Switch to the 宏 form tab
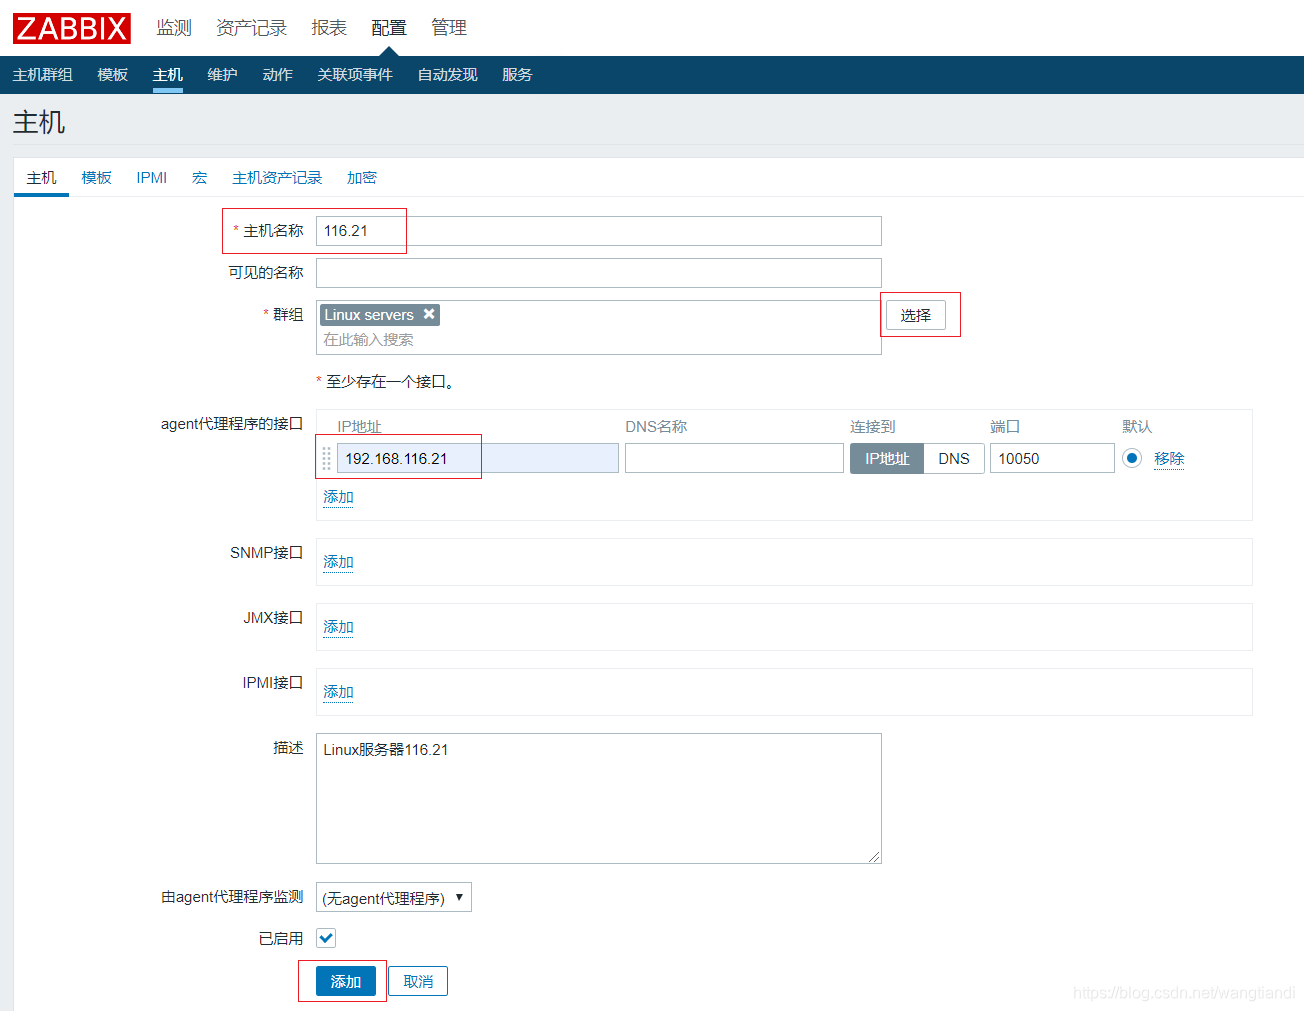 [200, 178]
